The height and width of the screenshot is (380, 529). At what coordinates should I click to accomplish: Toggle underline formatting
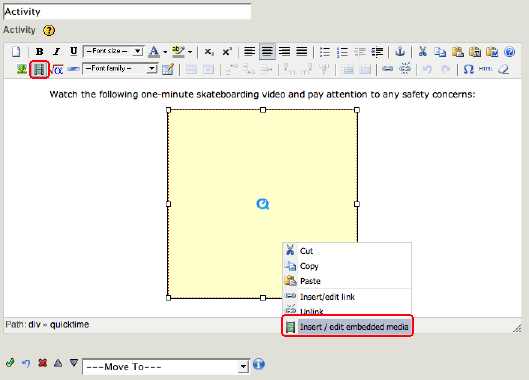tap(73, 52)
